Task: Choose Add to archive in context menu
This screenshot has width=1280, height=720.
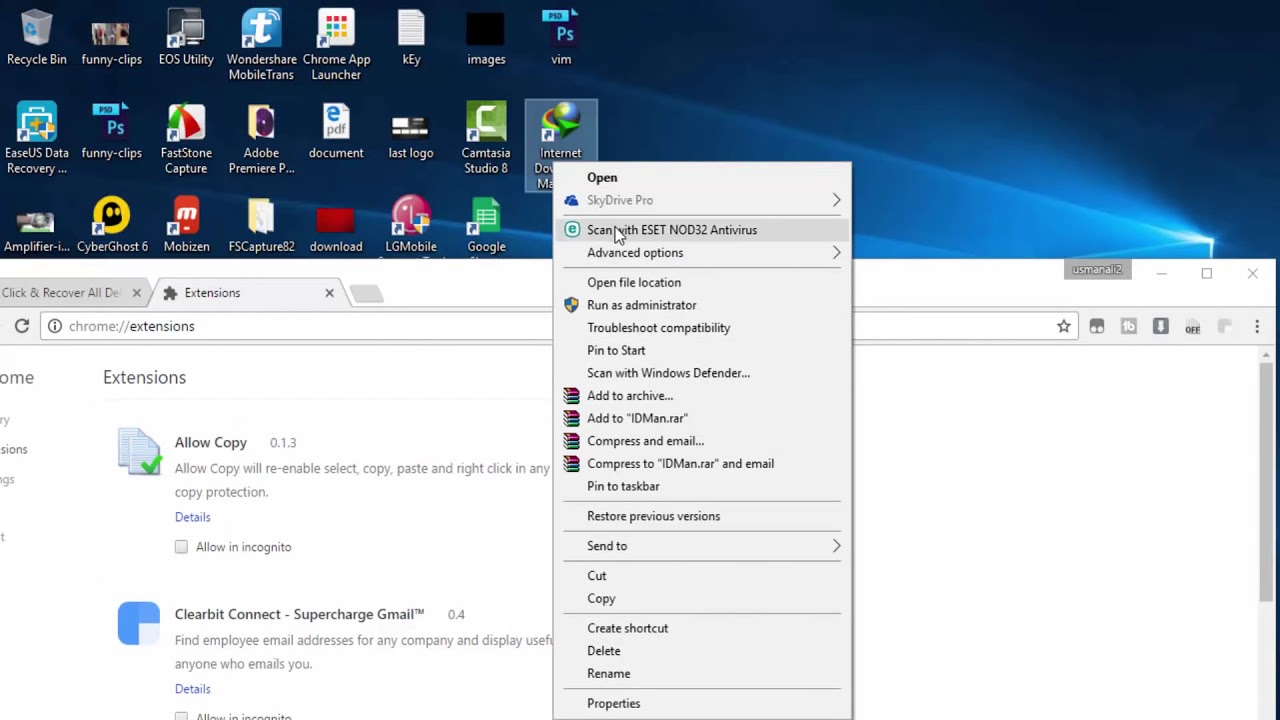Action: pos(702,396)
